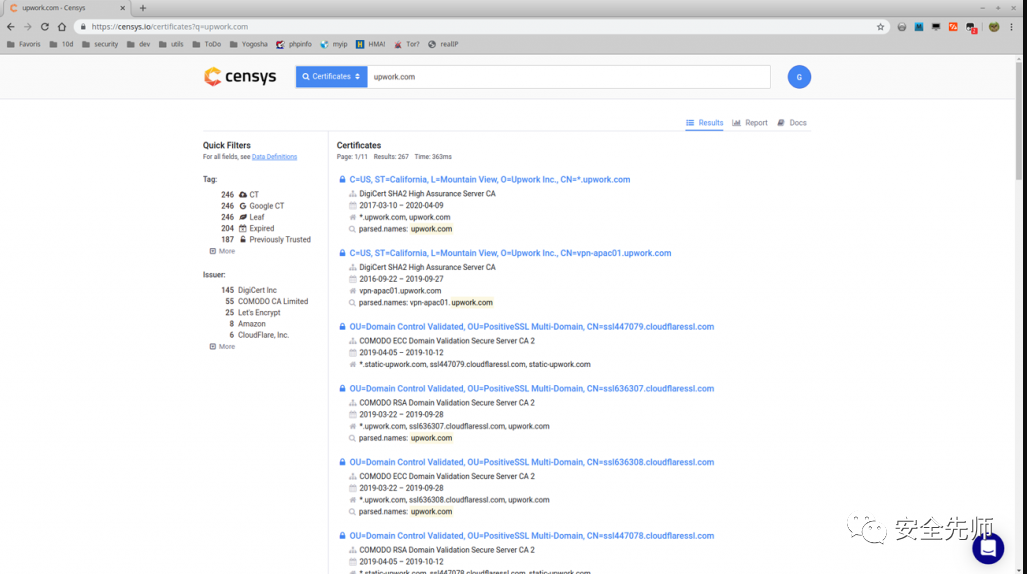Open the Data Definitions link
The height and width of the screenshot is (574, 1027).
[274, 157]
